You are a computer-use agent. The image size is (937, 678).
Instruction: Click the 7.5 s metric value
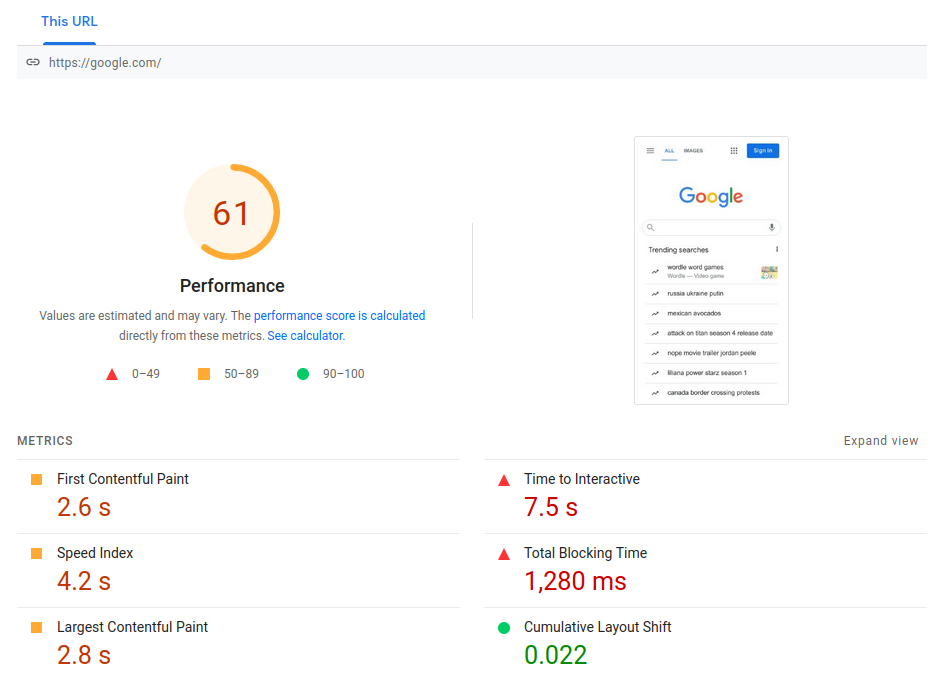pos(551,507)
